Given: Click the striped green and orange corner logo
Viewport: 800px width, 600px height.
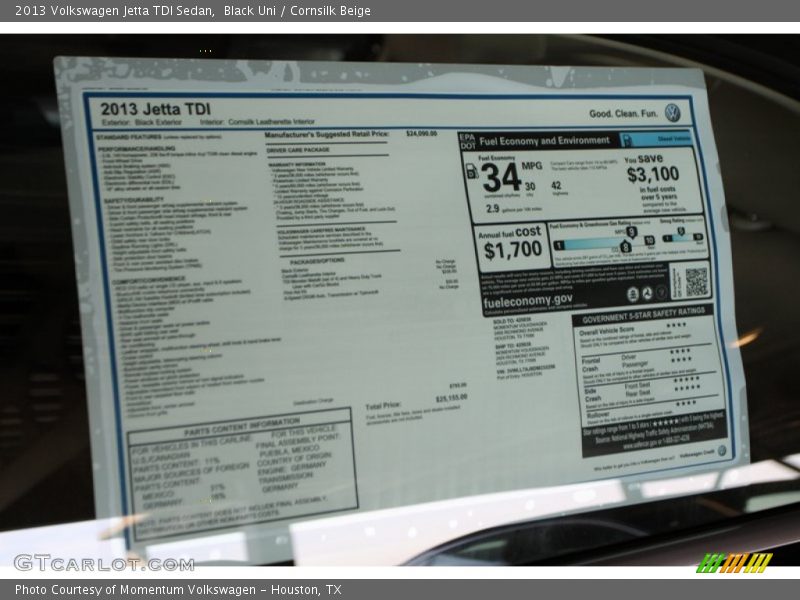Looking at the screenshot, I should 733,563.
